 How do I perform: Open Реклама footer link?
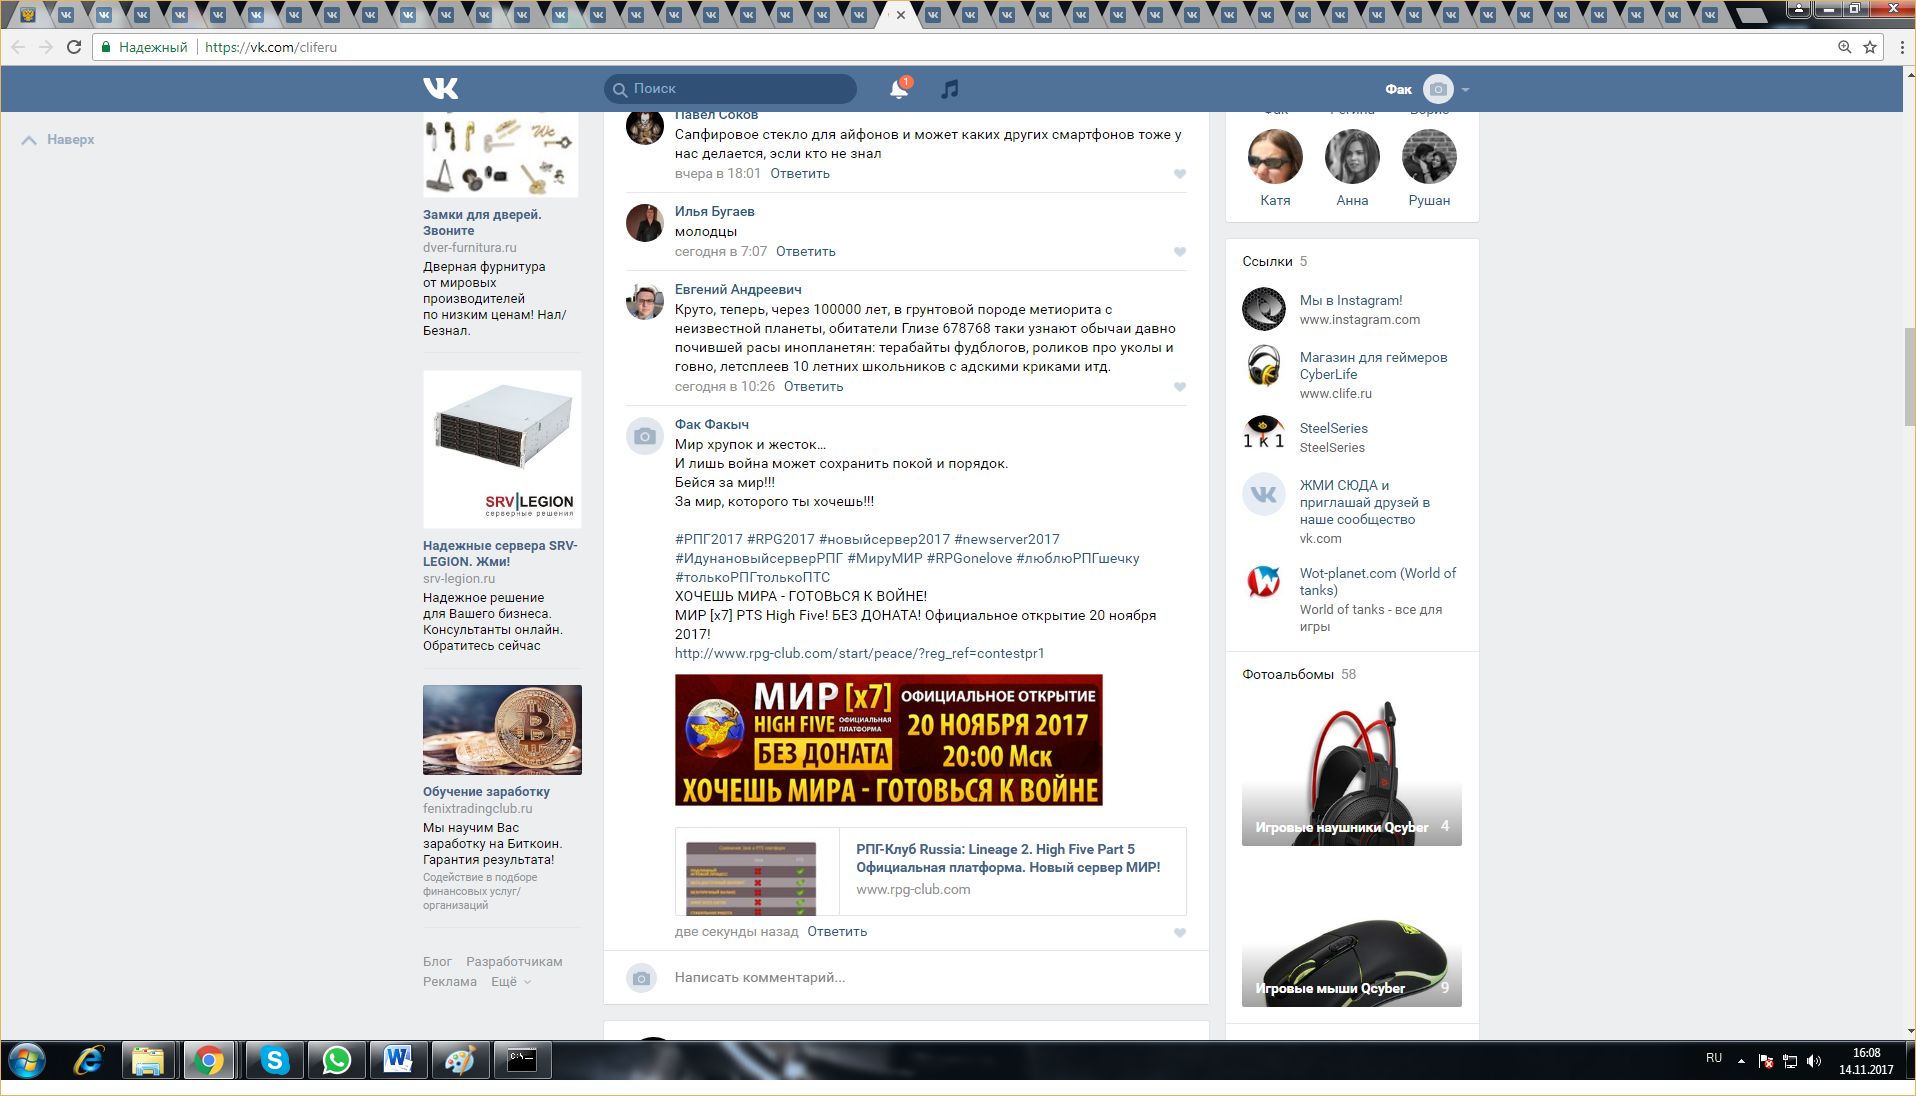(x=450, y=982)
